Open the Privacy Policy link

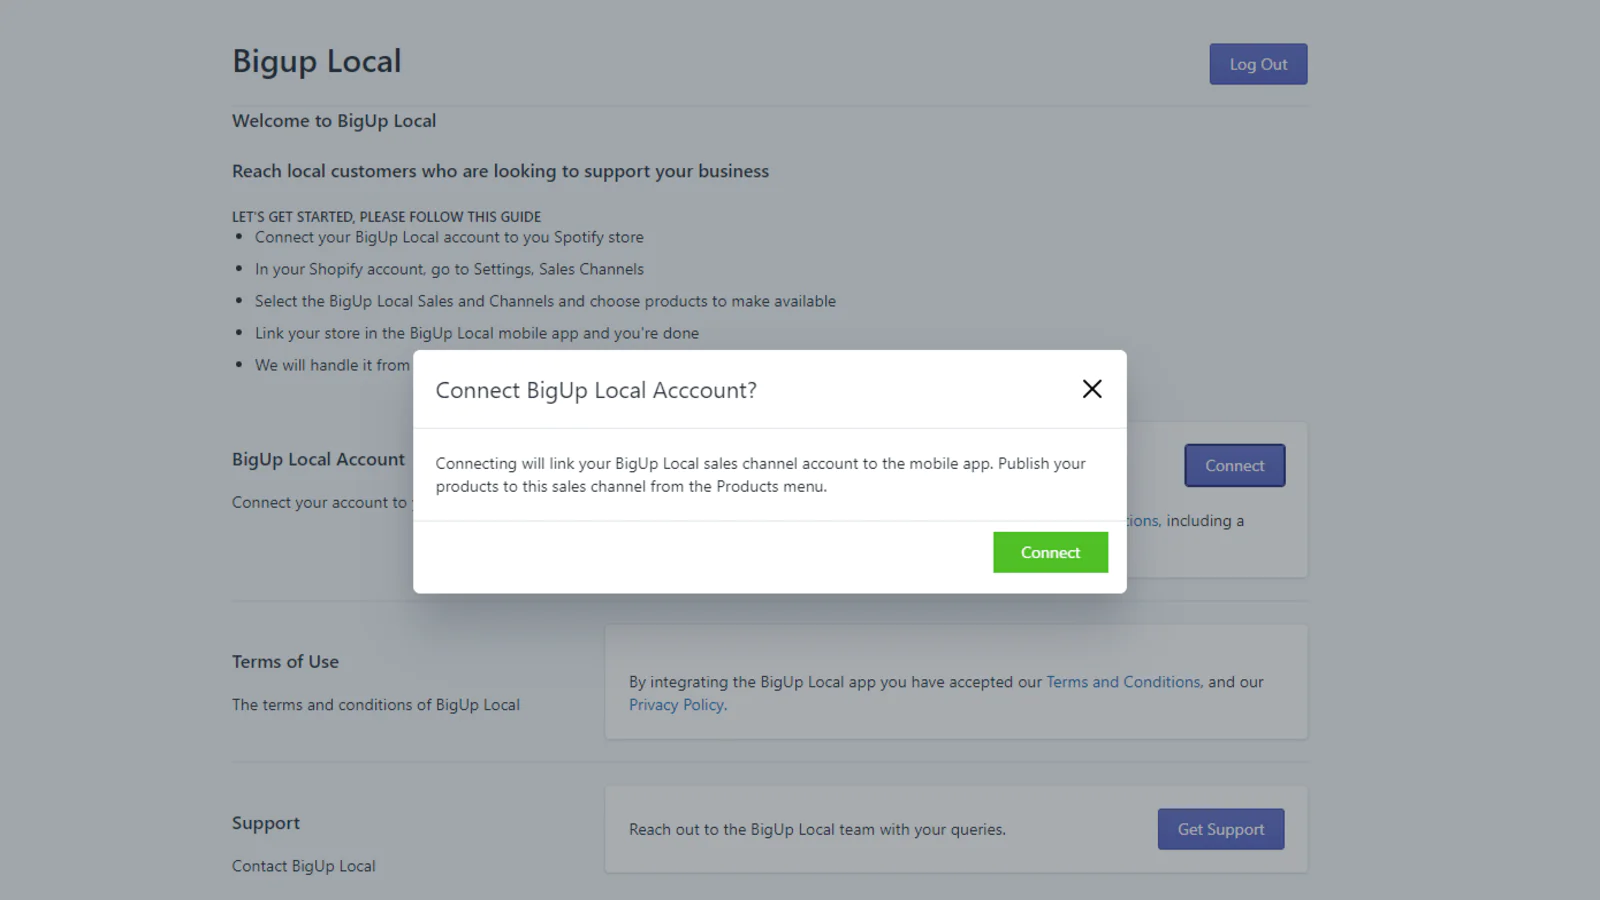pos(676,705)
